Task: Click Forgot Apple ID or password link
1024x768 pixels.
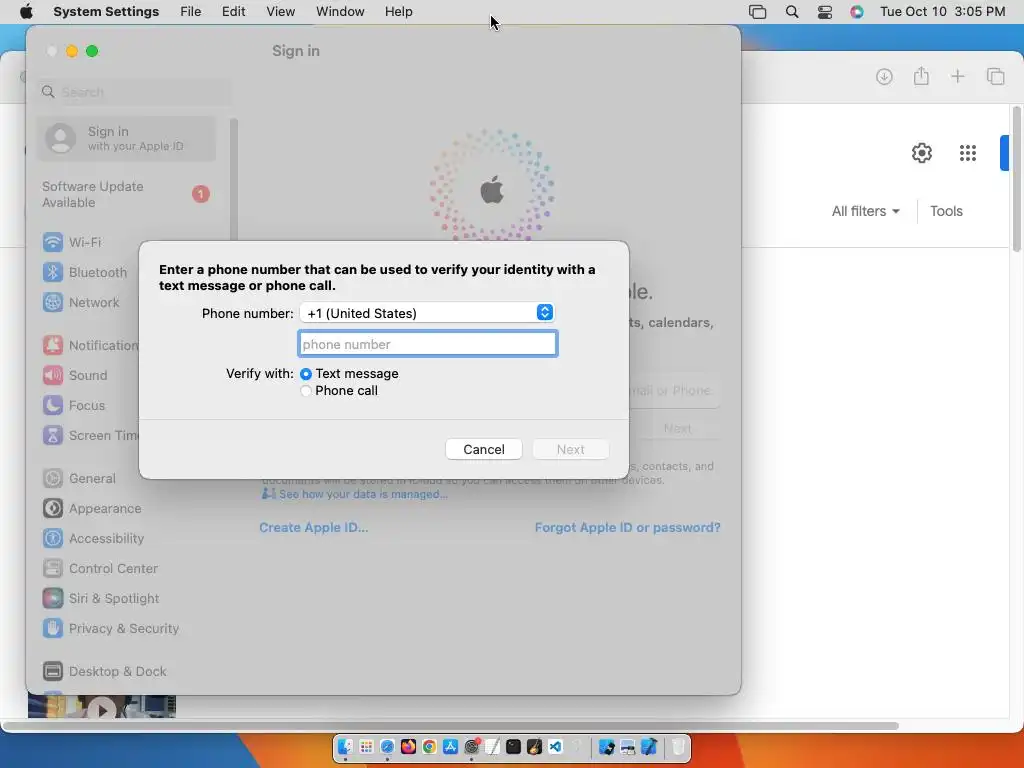Action: click(x=627, y=528)
